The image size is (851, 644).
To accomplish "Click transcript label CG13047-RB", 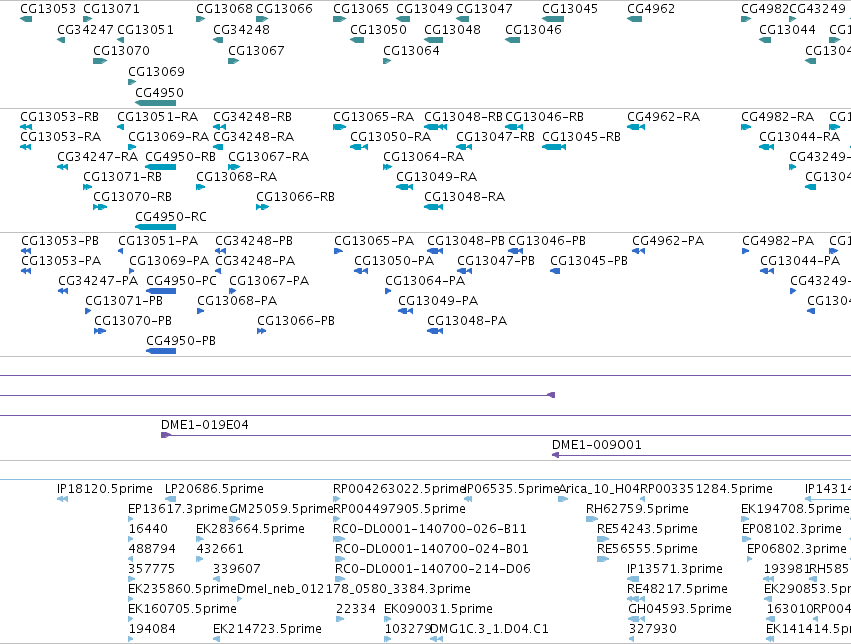I will (496, 137).
